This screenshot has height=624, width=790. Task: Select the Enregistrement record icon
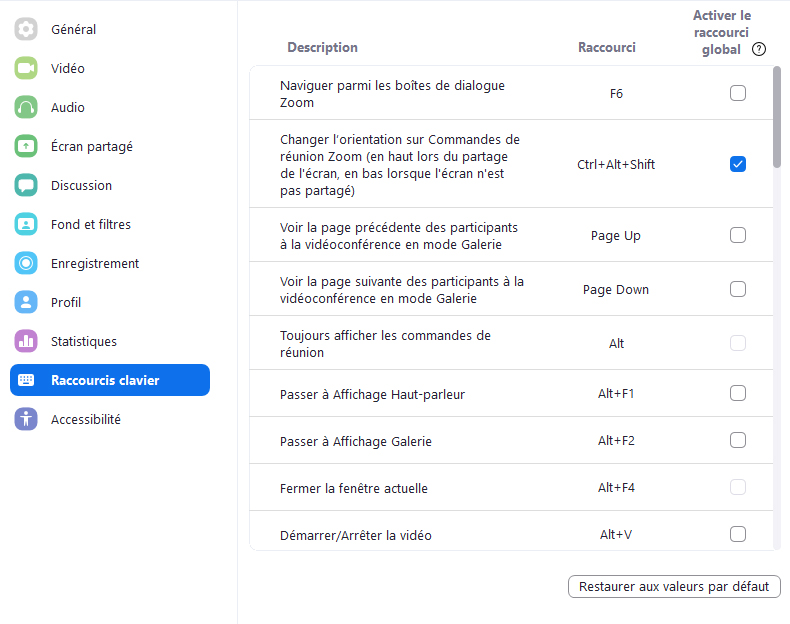(26, 264)
